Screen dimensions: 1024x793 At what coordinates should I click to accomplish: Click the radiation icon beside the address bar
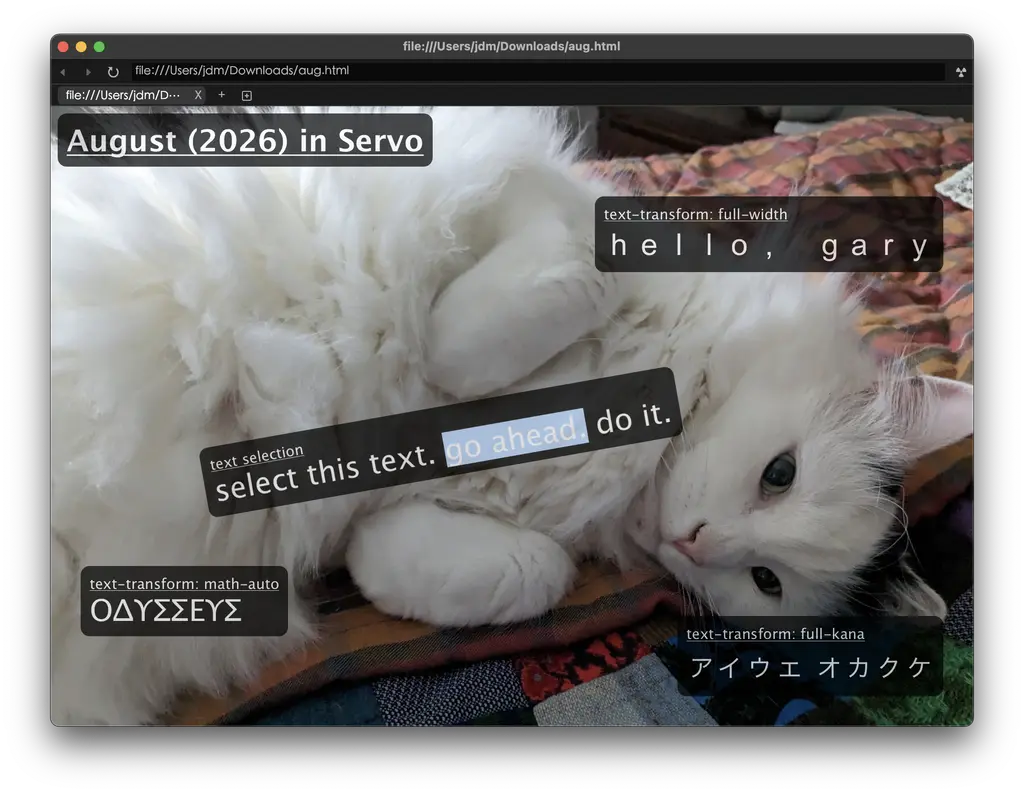coord(961,72)
